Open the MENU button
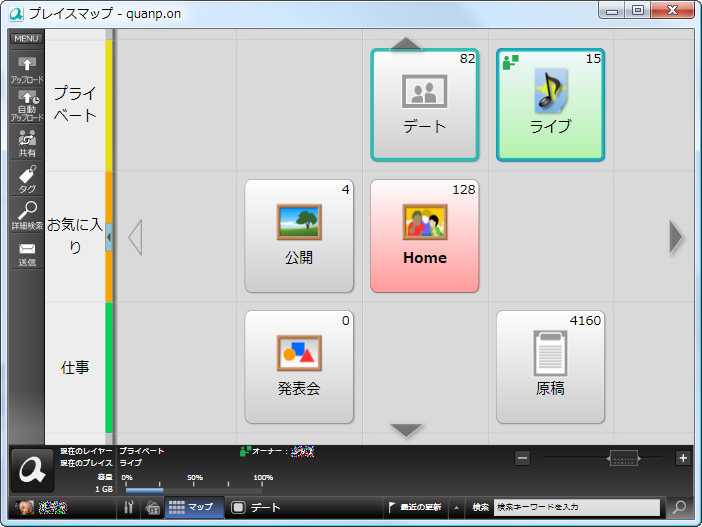The width and height of the screenshot is (702, 527). click(x=26, y=39)
